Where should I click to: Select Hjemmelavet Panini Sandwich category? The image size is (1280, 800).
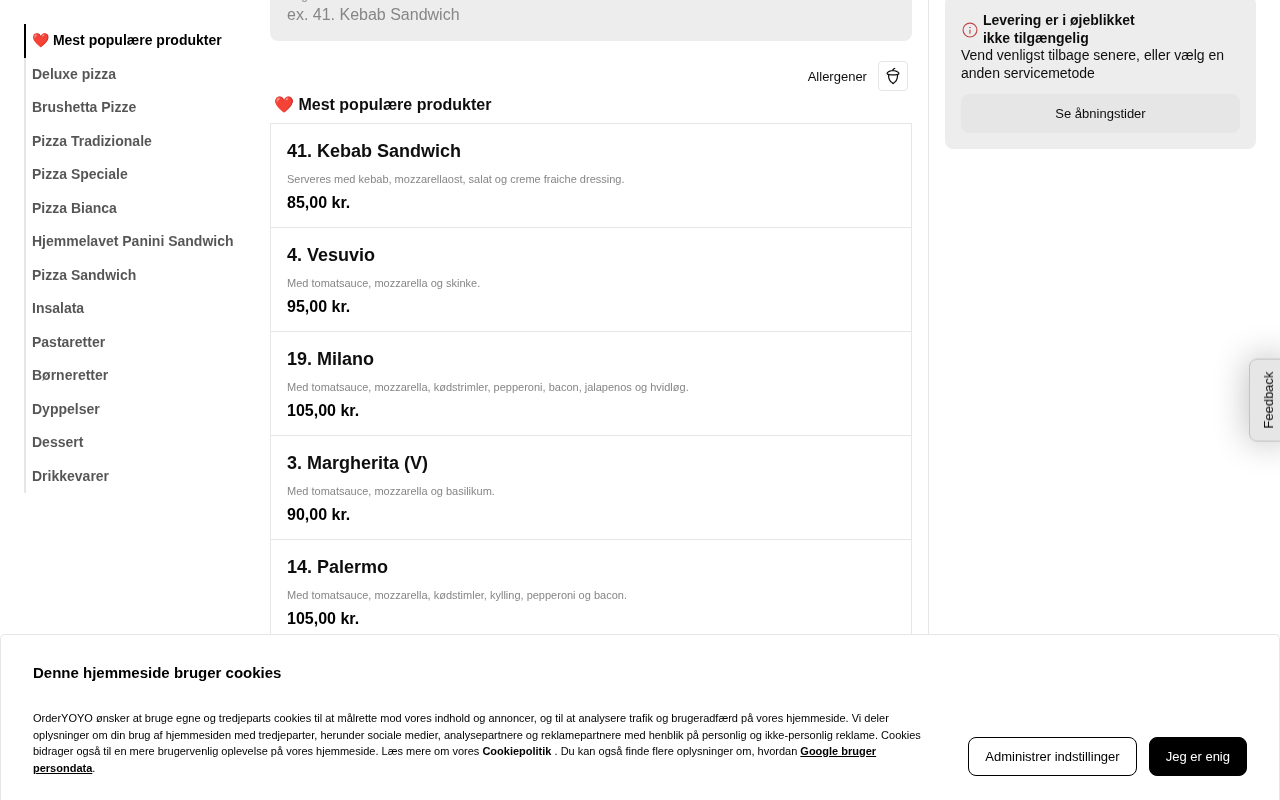[x=132, y=241]
